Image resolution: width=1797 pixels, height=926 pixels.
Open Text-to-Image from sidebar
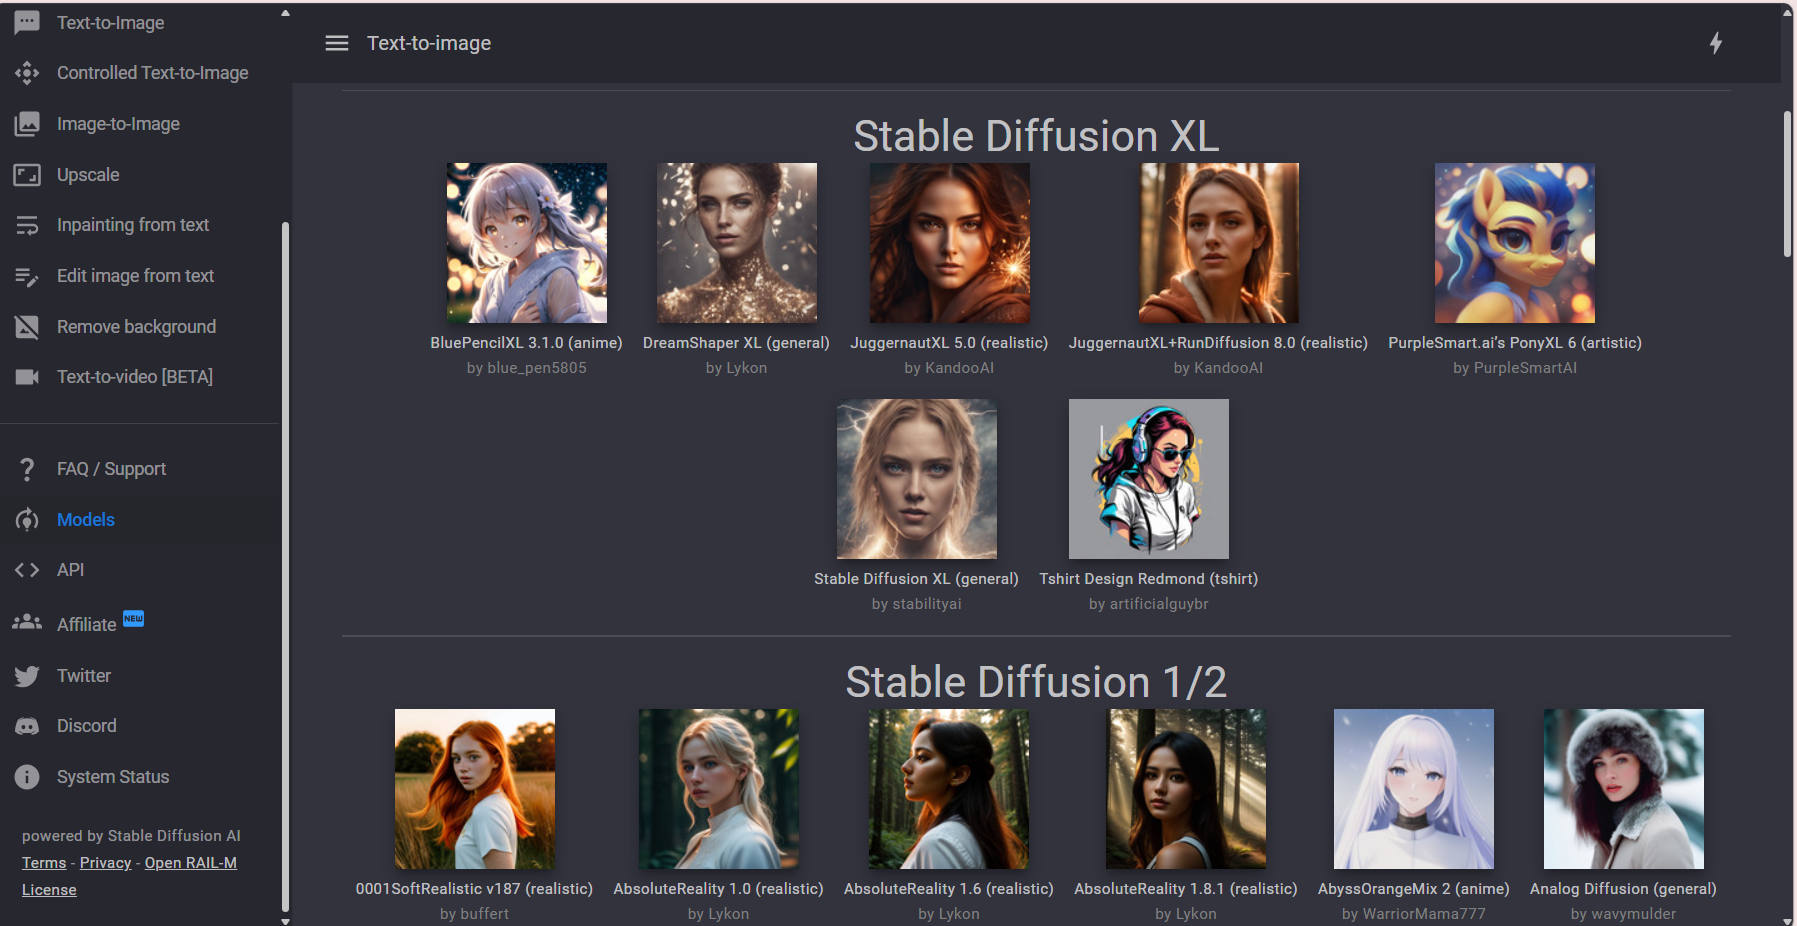[x=111, y=23]
